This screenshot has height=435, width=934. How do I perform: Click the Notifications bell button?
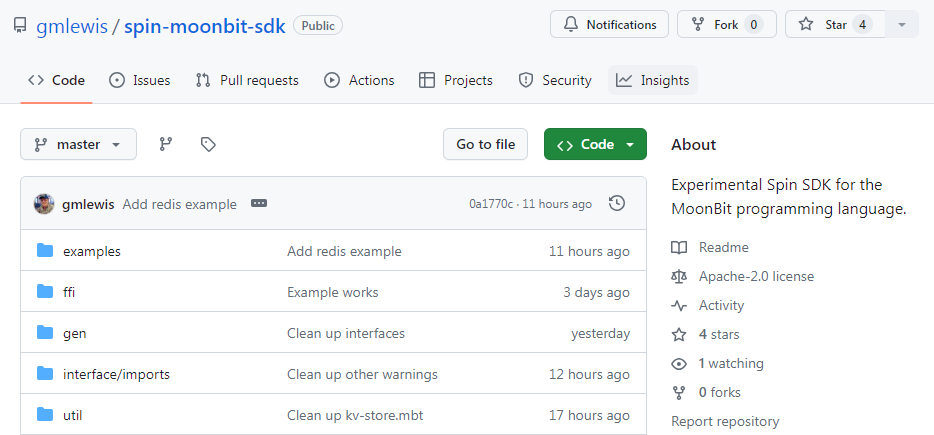tap(609, 24)
